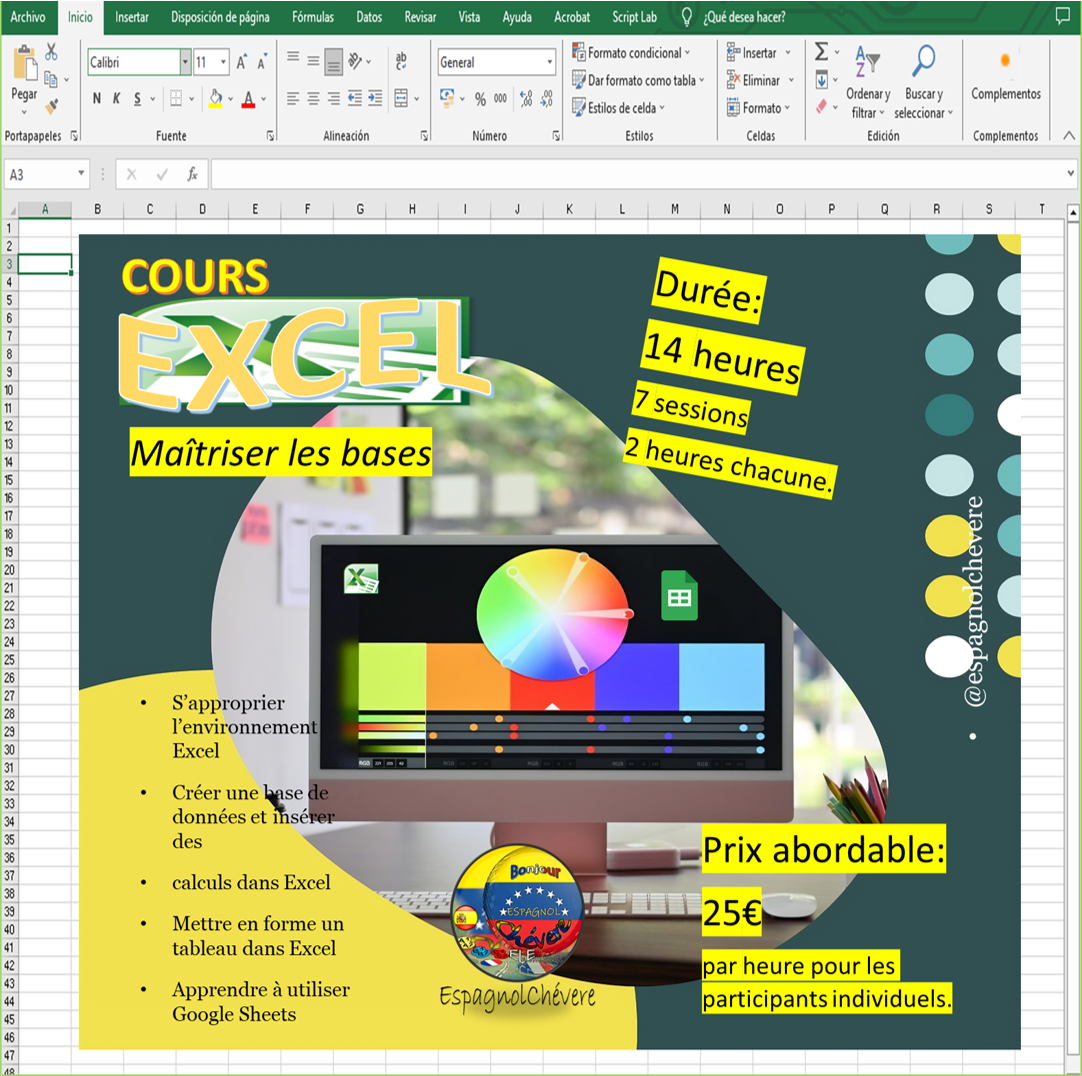1082x1076 pixels.
Task: Switch to Disposición de página tab
Action: pyautogui.click(x=220, y=17)
